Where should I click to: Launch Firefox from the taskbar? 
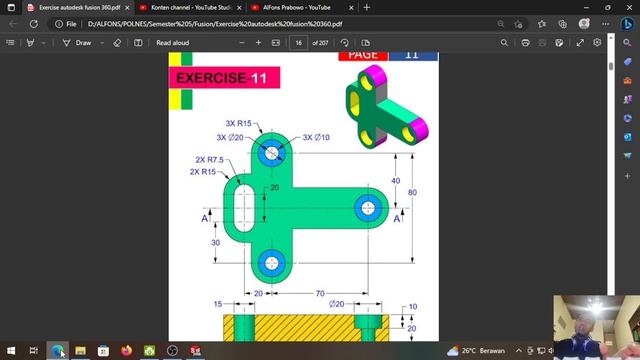(x=127, y=351)
